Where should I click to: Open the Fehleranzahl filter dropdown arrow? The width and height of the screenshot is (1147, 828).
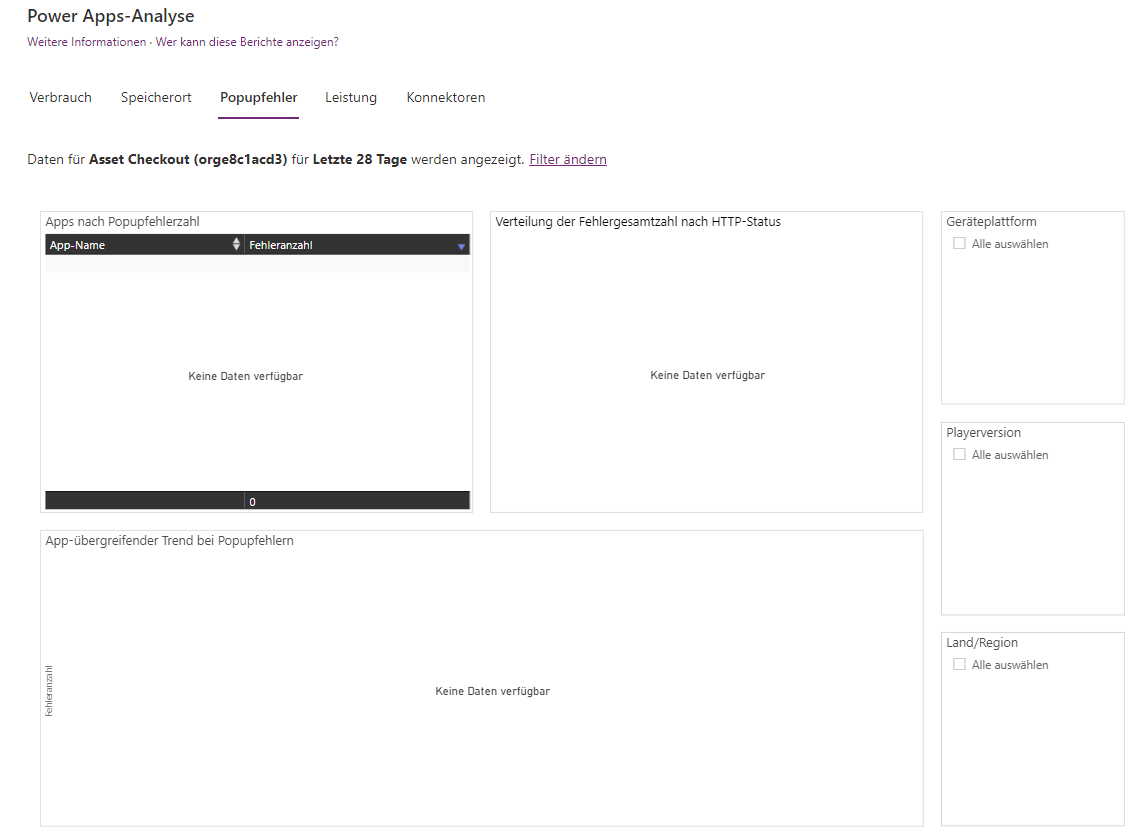click(461, 244)
